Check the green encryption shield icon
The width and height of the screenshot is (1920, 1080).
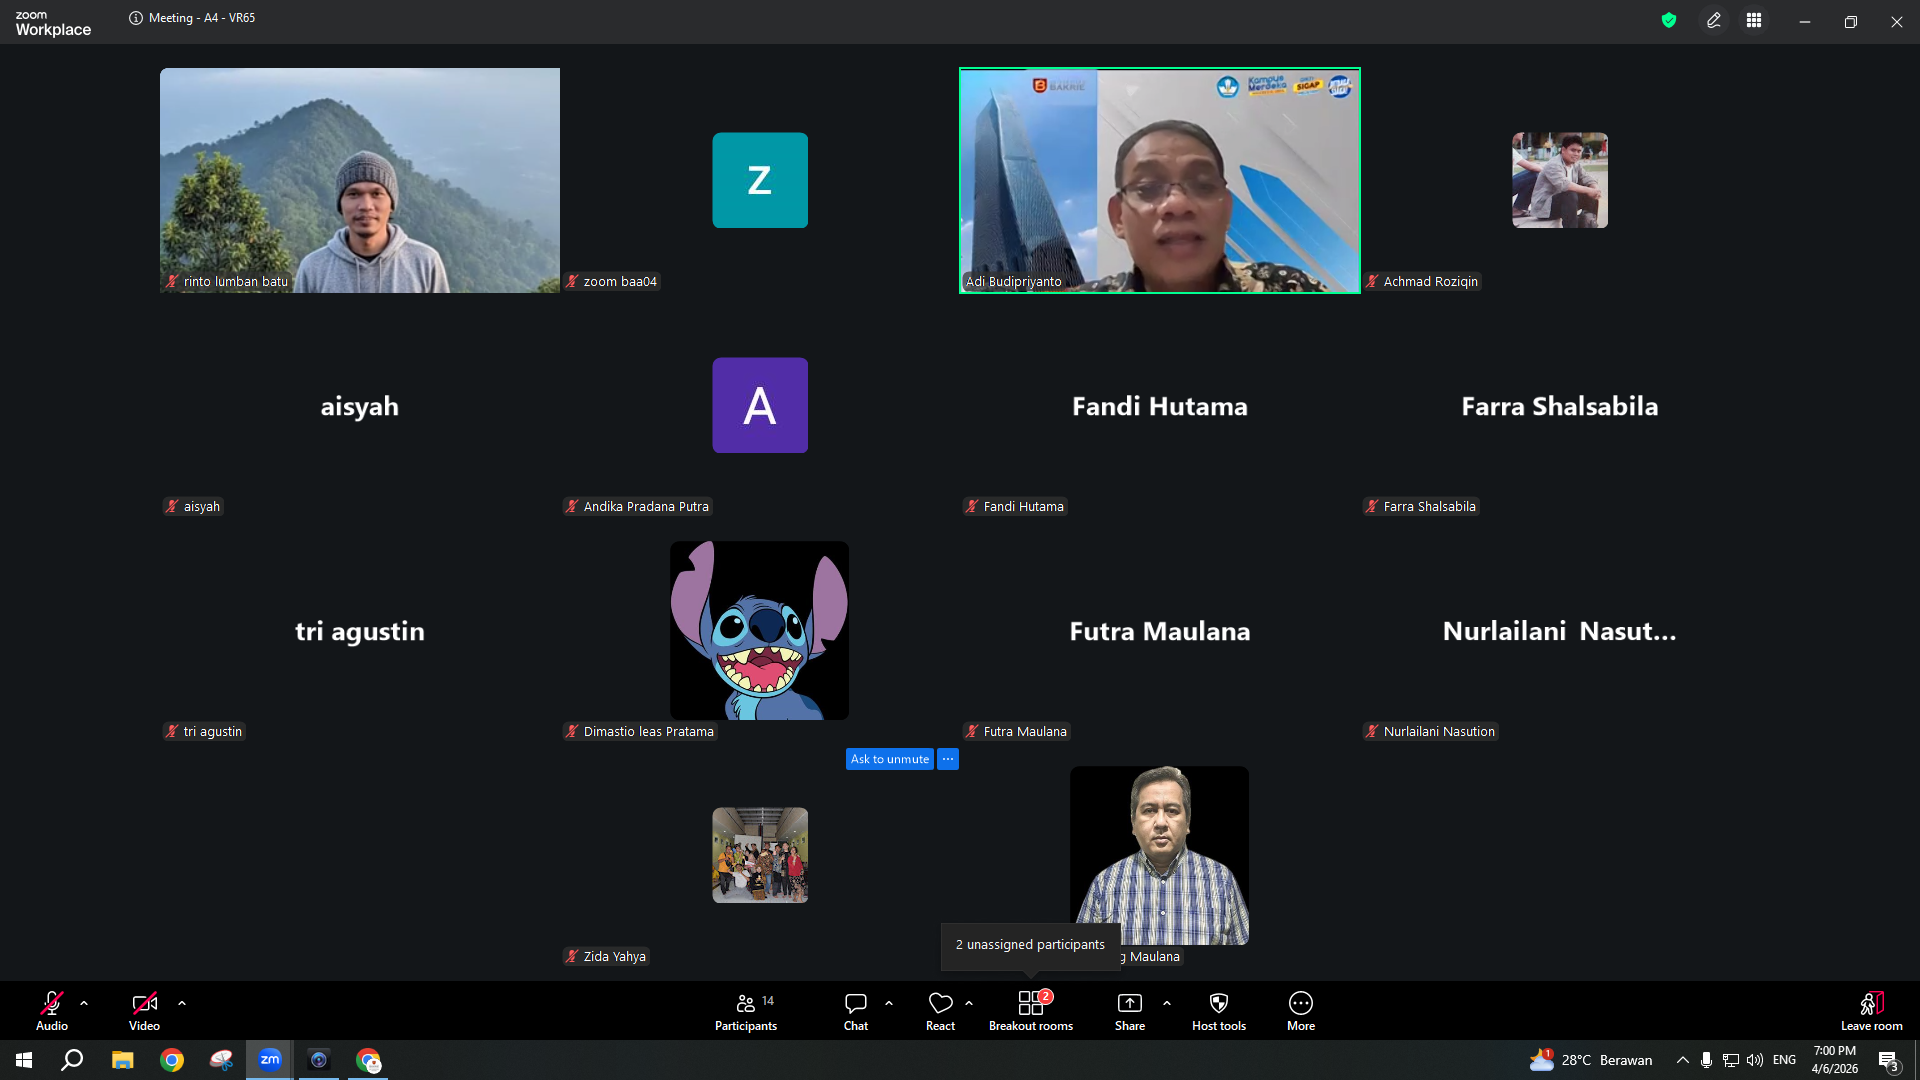[x=1669, y=20]
